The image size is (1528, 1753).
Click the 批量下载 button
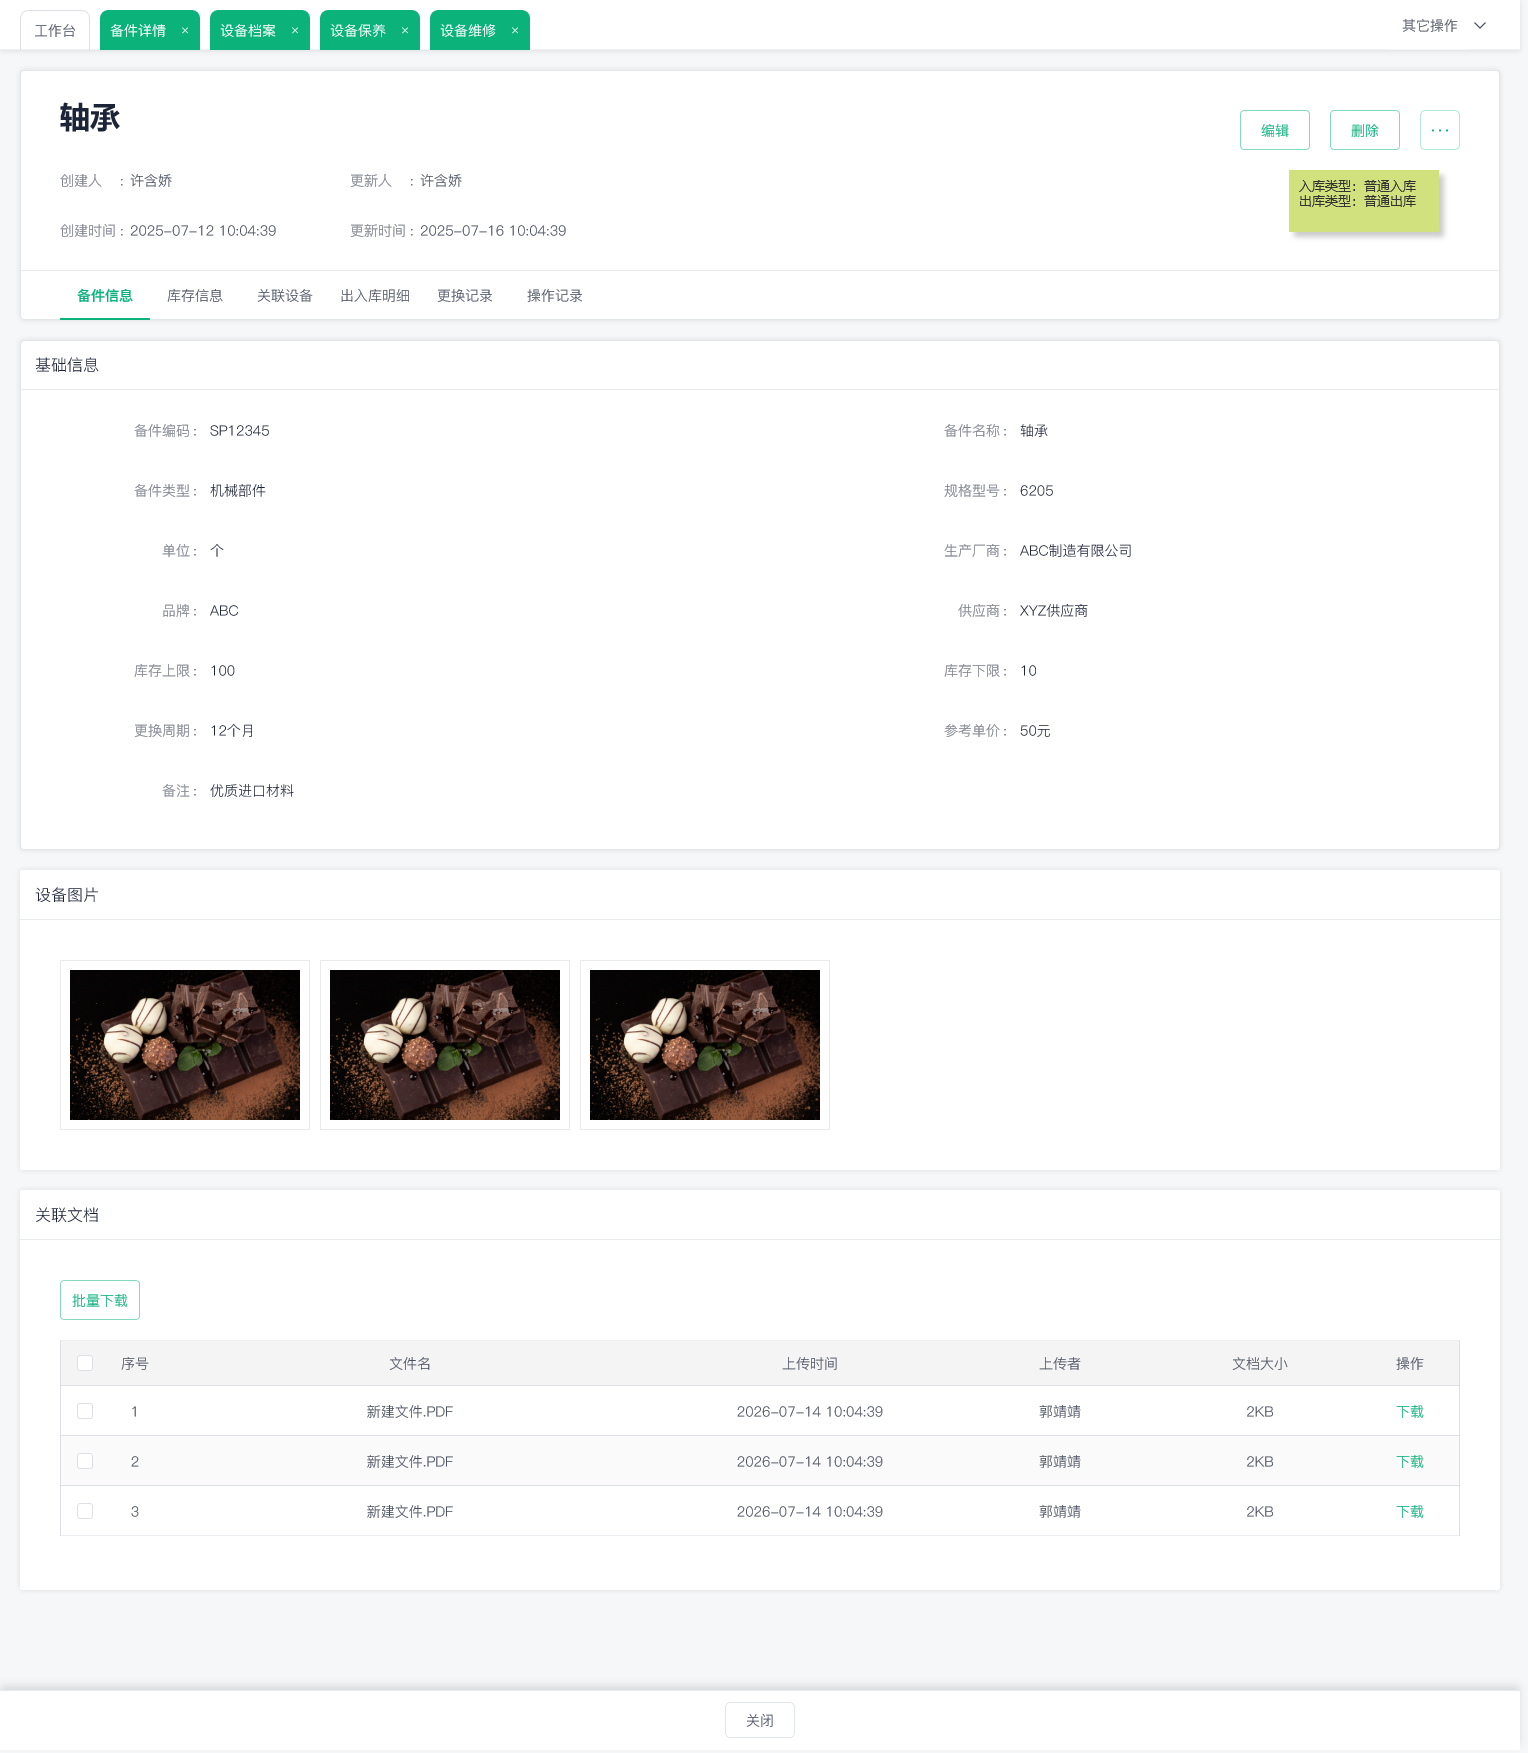[100, 1300]
